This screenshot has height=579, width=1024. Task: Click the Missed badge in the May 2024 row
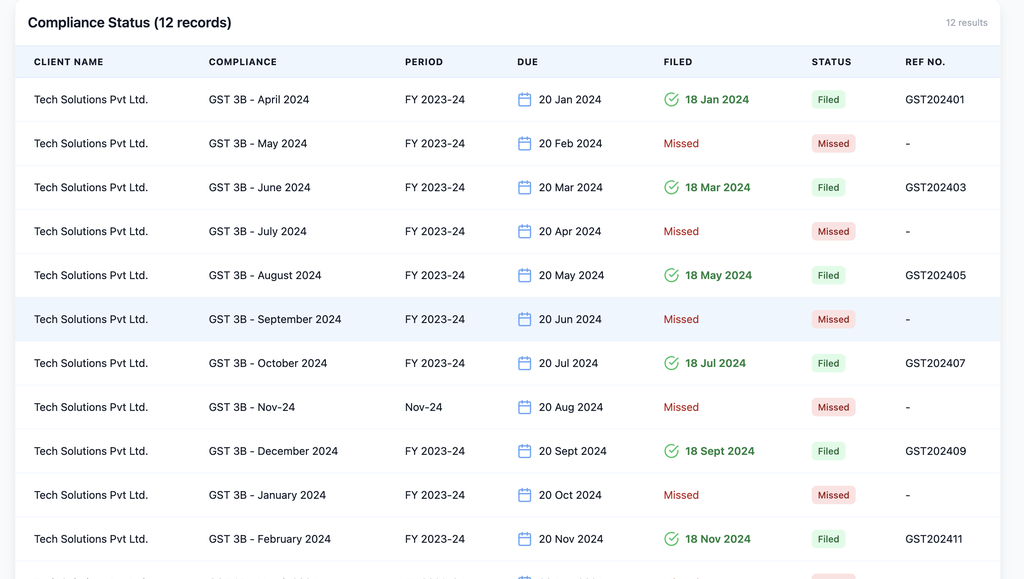coord(833,144)
